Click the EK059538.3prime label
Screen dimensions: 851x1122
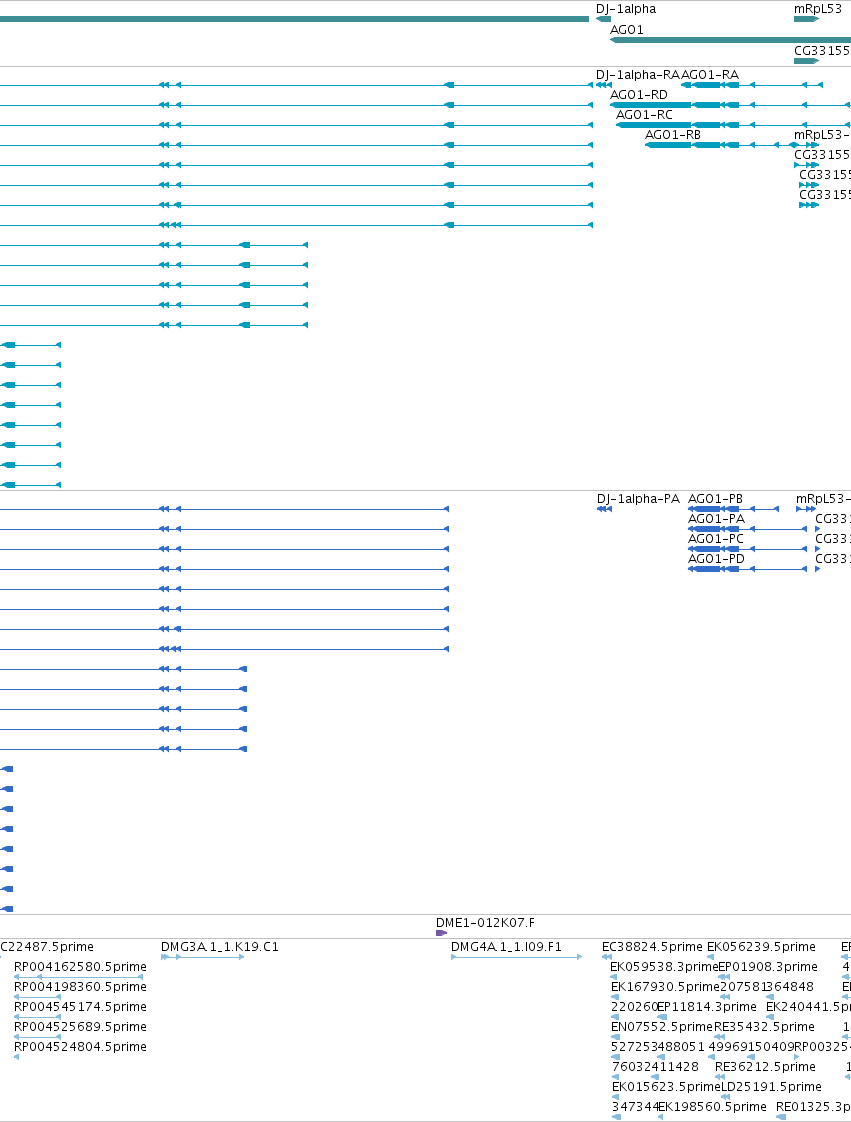tap(663, 967)
